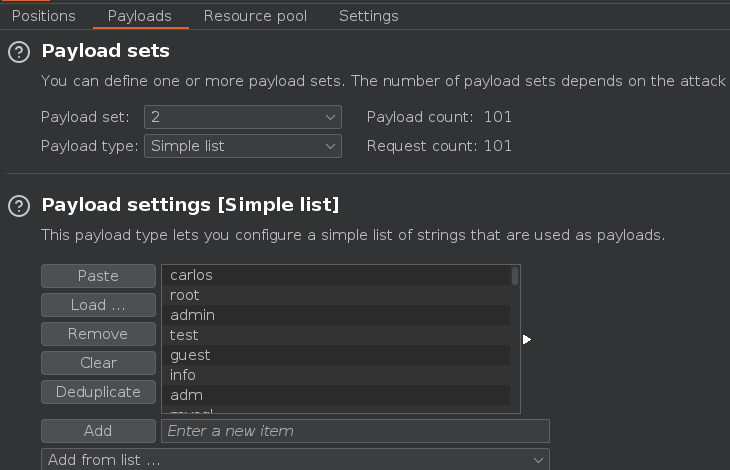The height and width of the screenshot is (470, 730).
Task: Open help for Payload settings section
Action: point(18,206)
